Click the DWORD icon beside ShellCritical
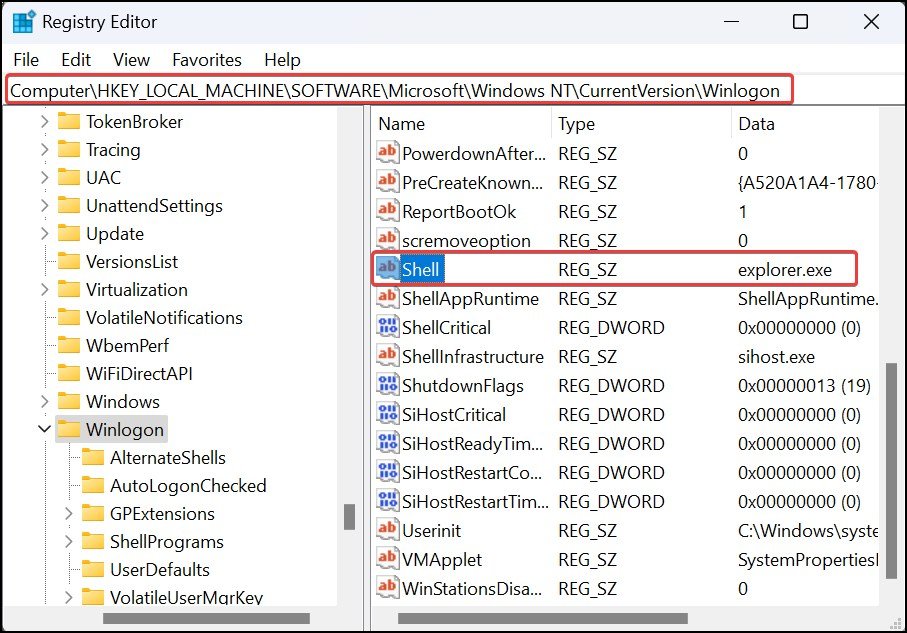 (387, 327)
